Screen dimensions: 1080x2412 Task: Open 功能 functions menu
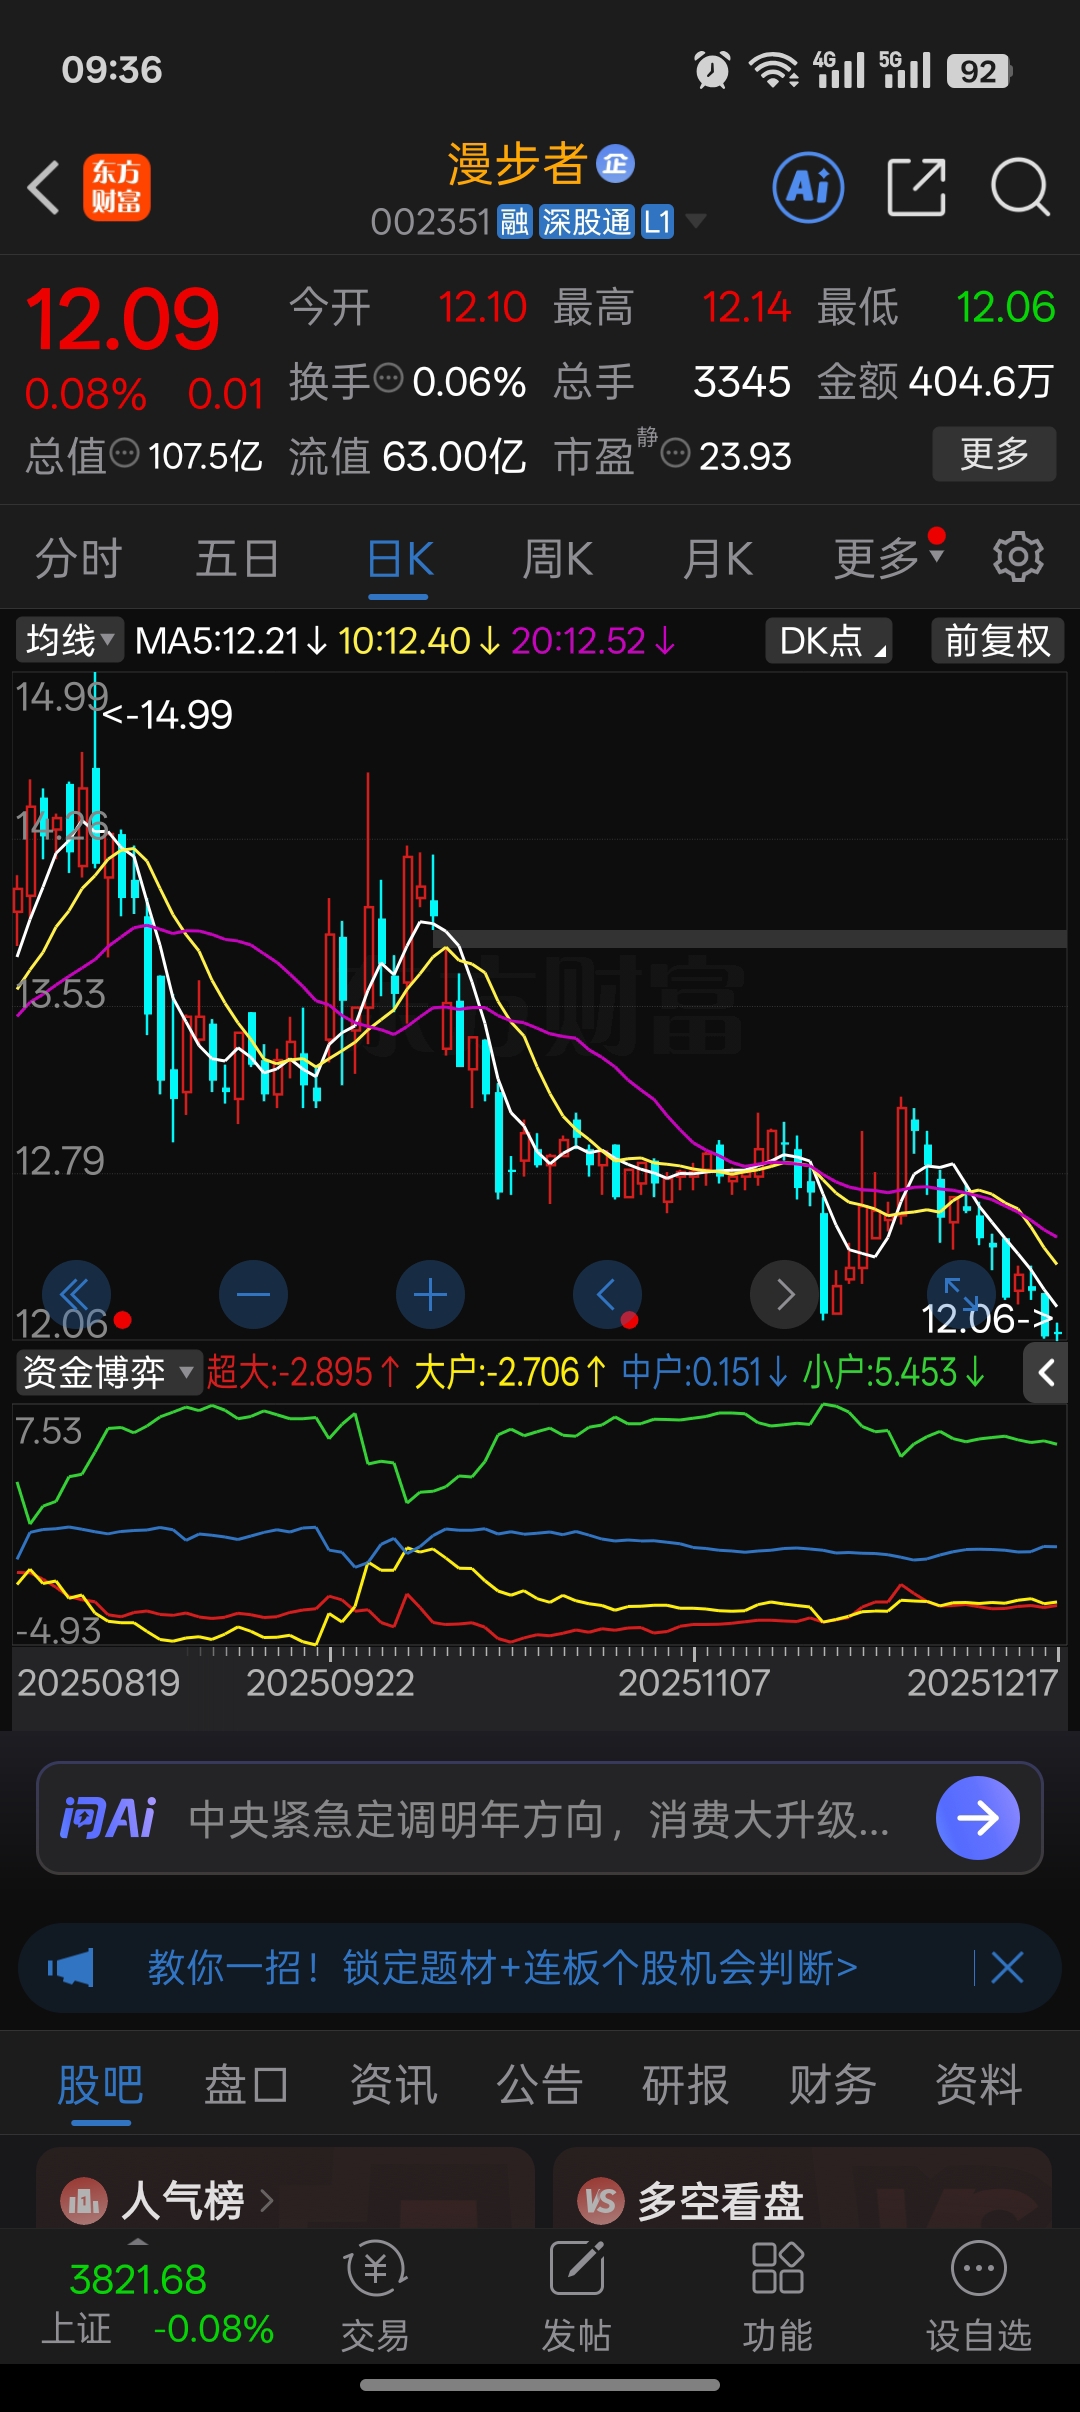777,2298
